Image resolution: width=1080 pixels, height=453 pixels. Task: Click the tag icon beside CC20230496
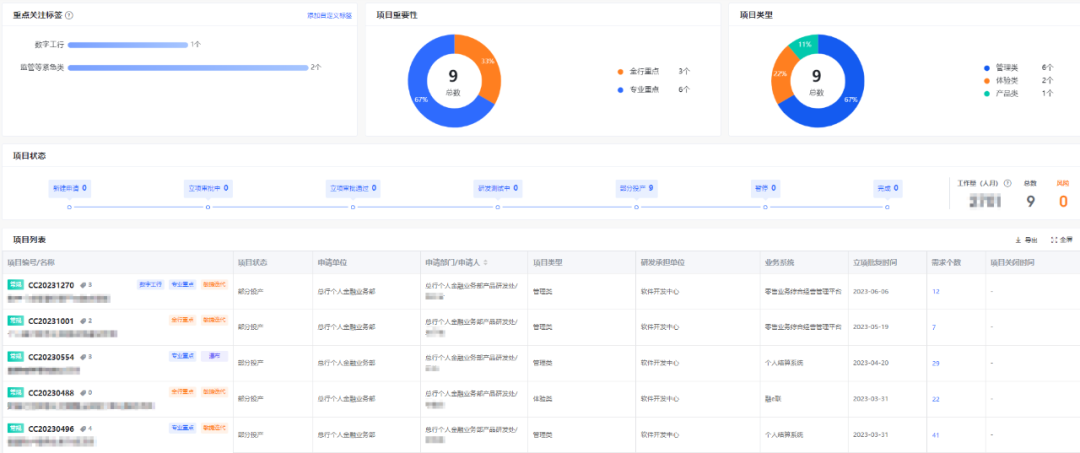[83, 428]
